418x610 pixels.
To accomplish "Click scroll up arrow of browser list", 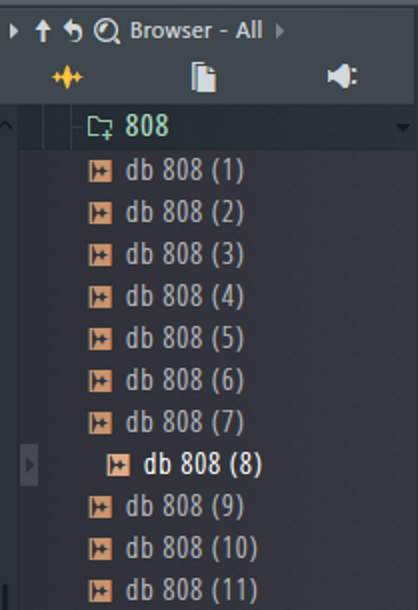I will (7, 125).
